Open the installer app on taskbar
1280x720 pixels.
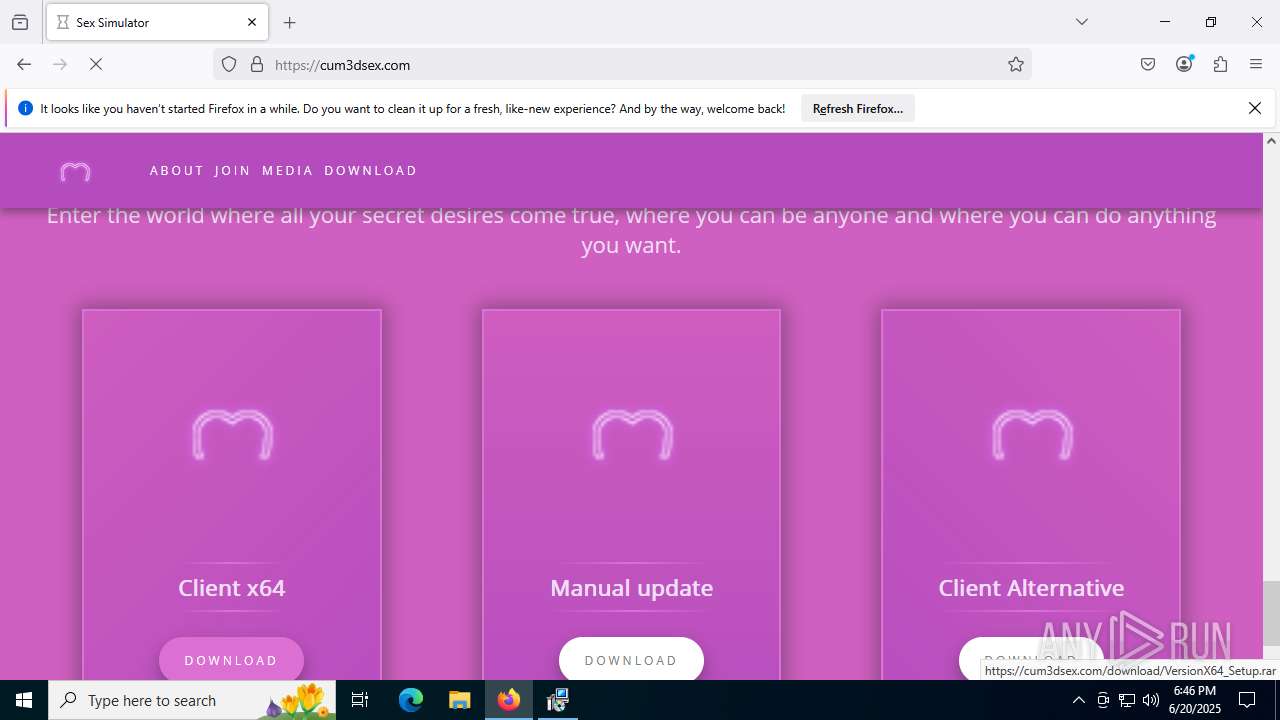click(x=558, y=700)
